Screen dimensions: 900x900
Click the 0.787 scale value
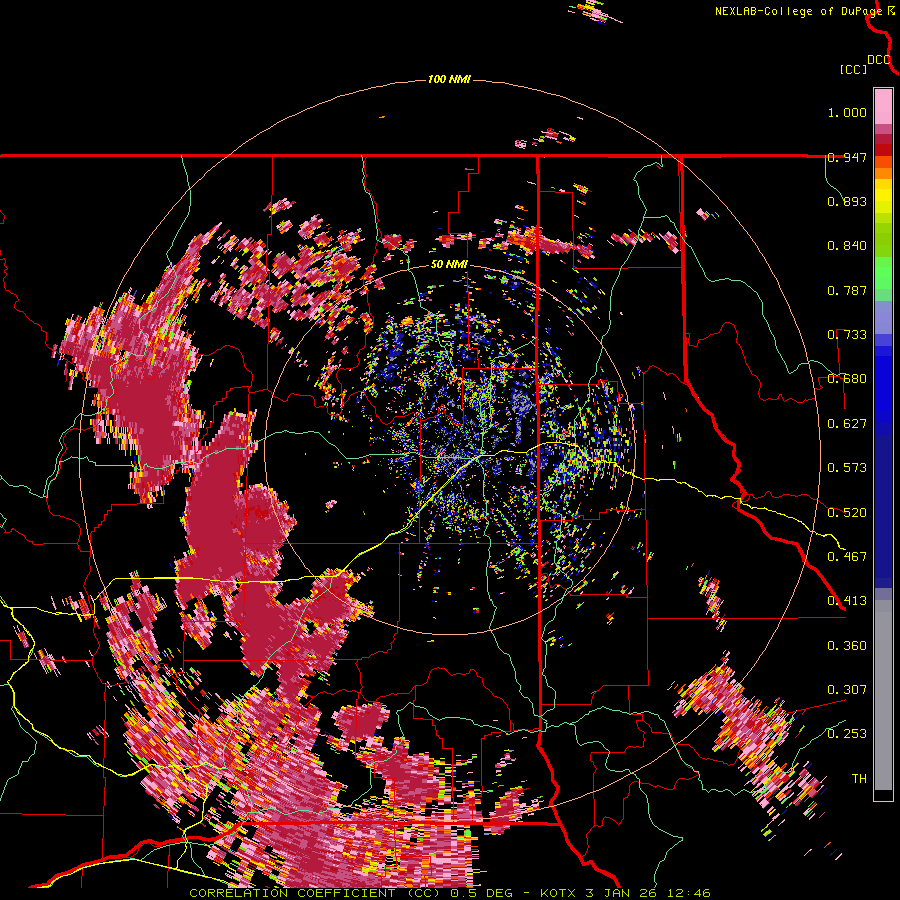[847, 290]
